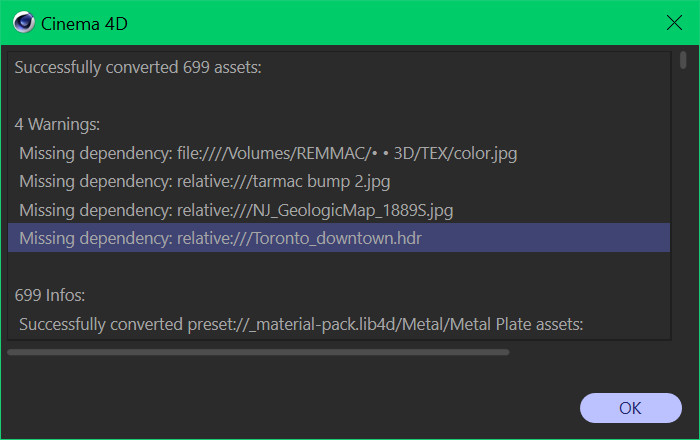Click the empty dialog area left of OK

(290, 402)
